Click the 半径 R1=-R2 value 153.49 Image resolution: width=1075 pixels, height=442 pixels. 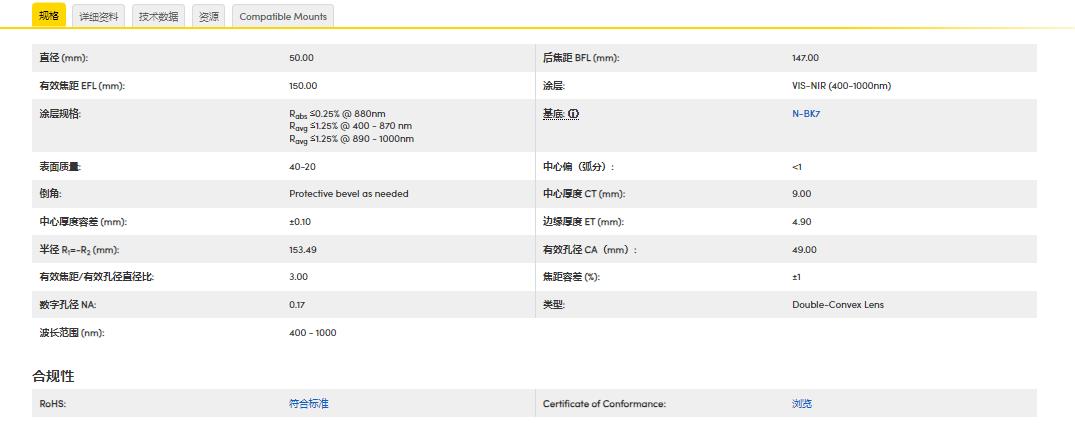(302, 250)
